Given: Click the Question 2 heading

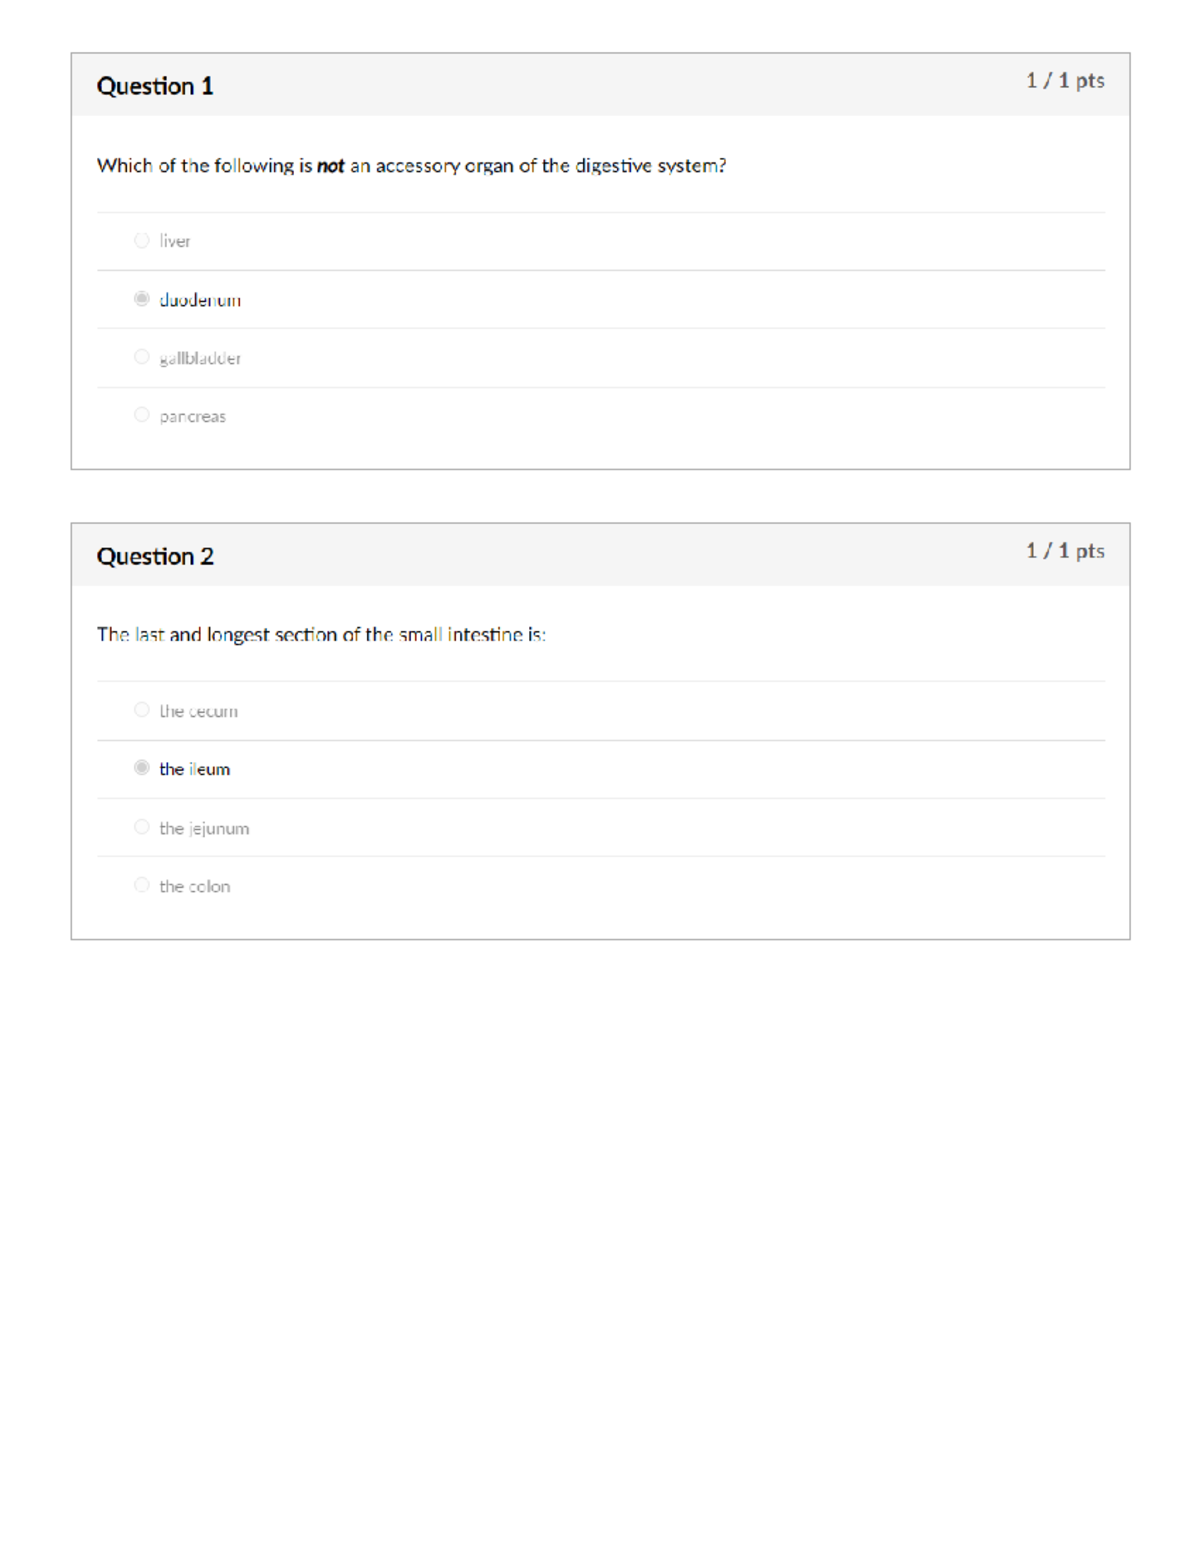Looking at the screenshot, I should tap(155, 556).
